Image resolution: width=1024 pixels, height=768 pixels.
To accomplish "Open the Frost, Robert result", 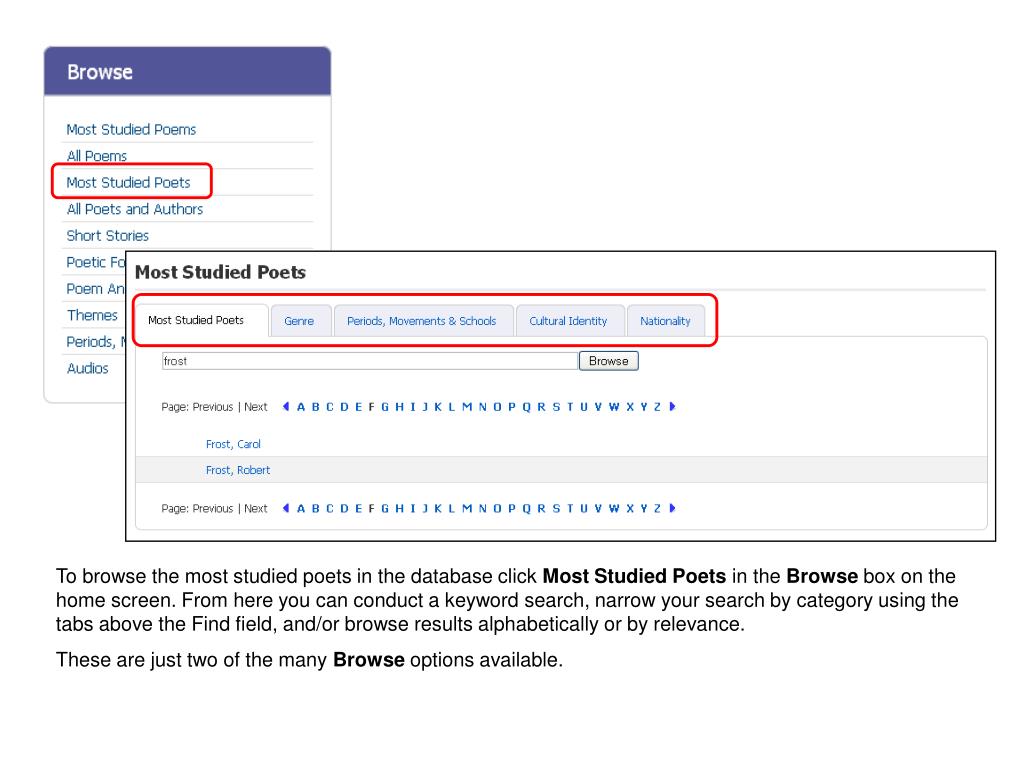I will tap(238, 470).
